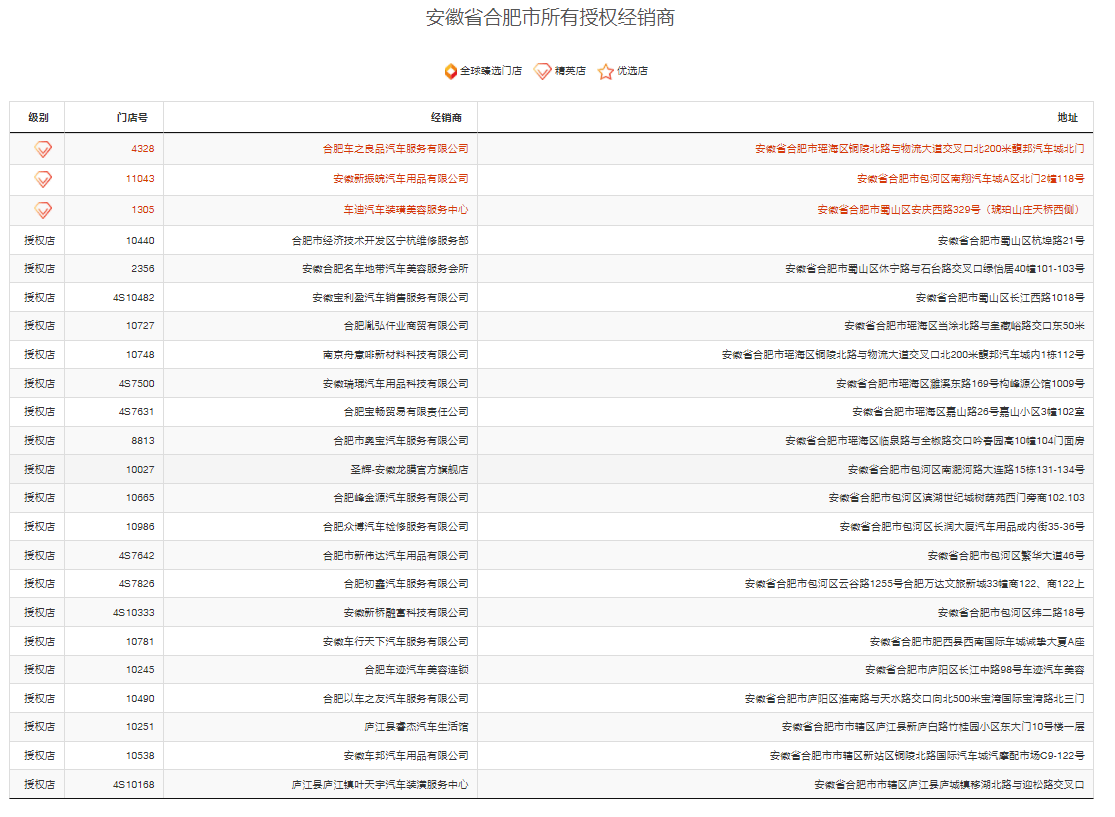Click diamond badge in store 1305 row

[x=43, y=210]
